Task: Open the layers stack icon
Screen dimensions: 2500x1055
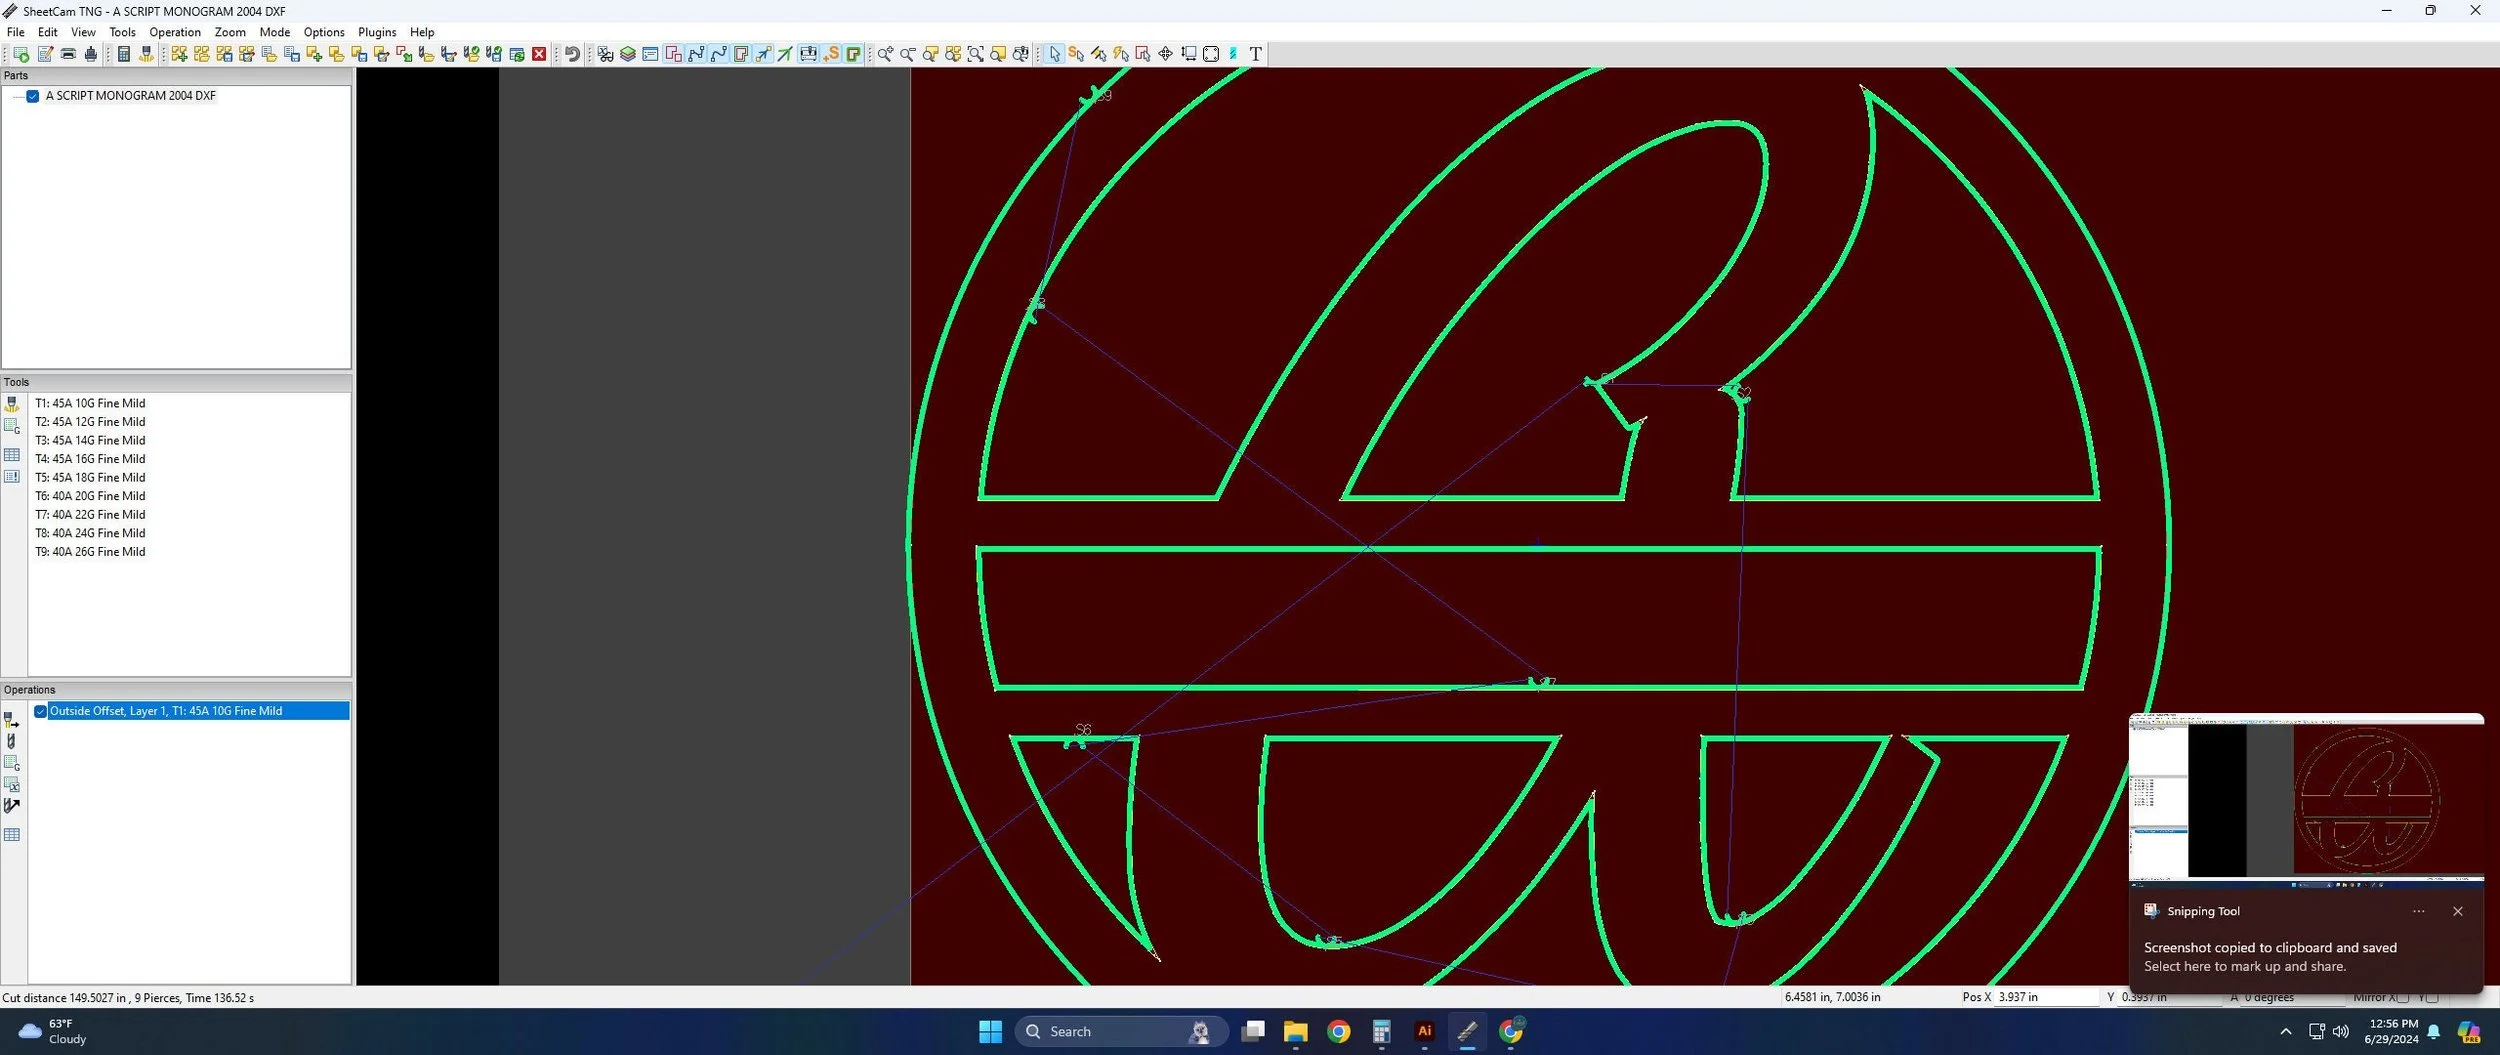Action: 627,54
